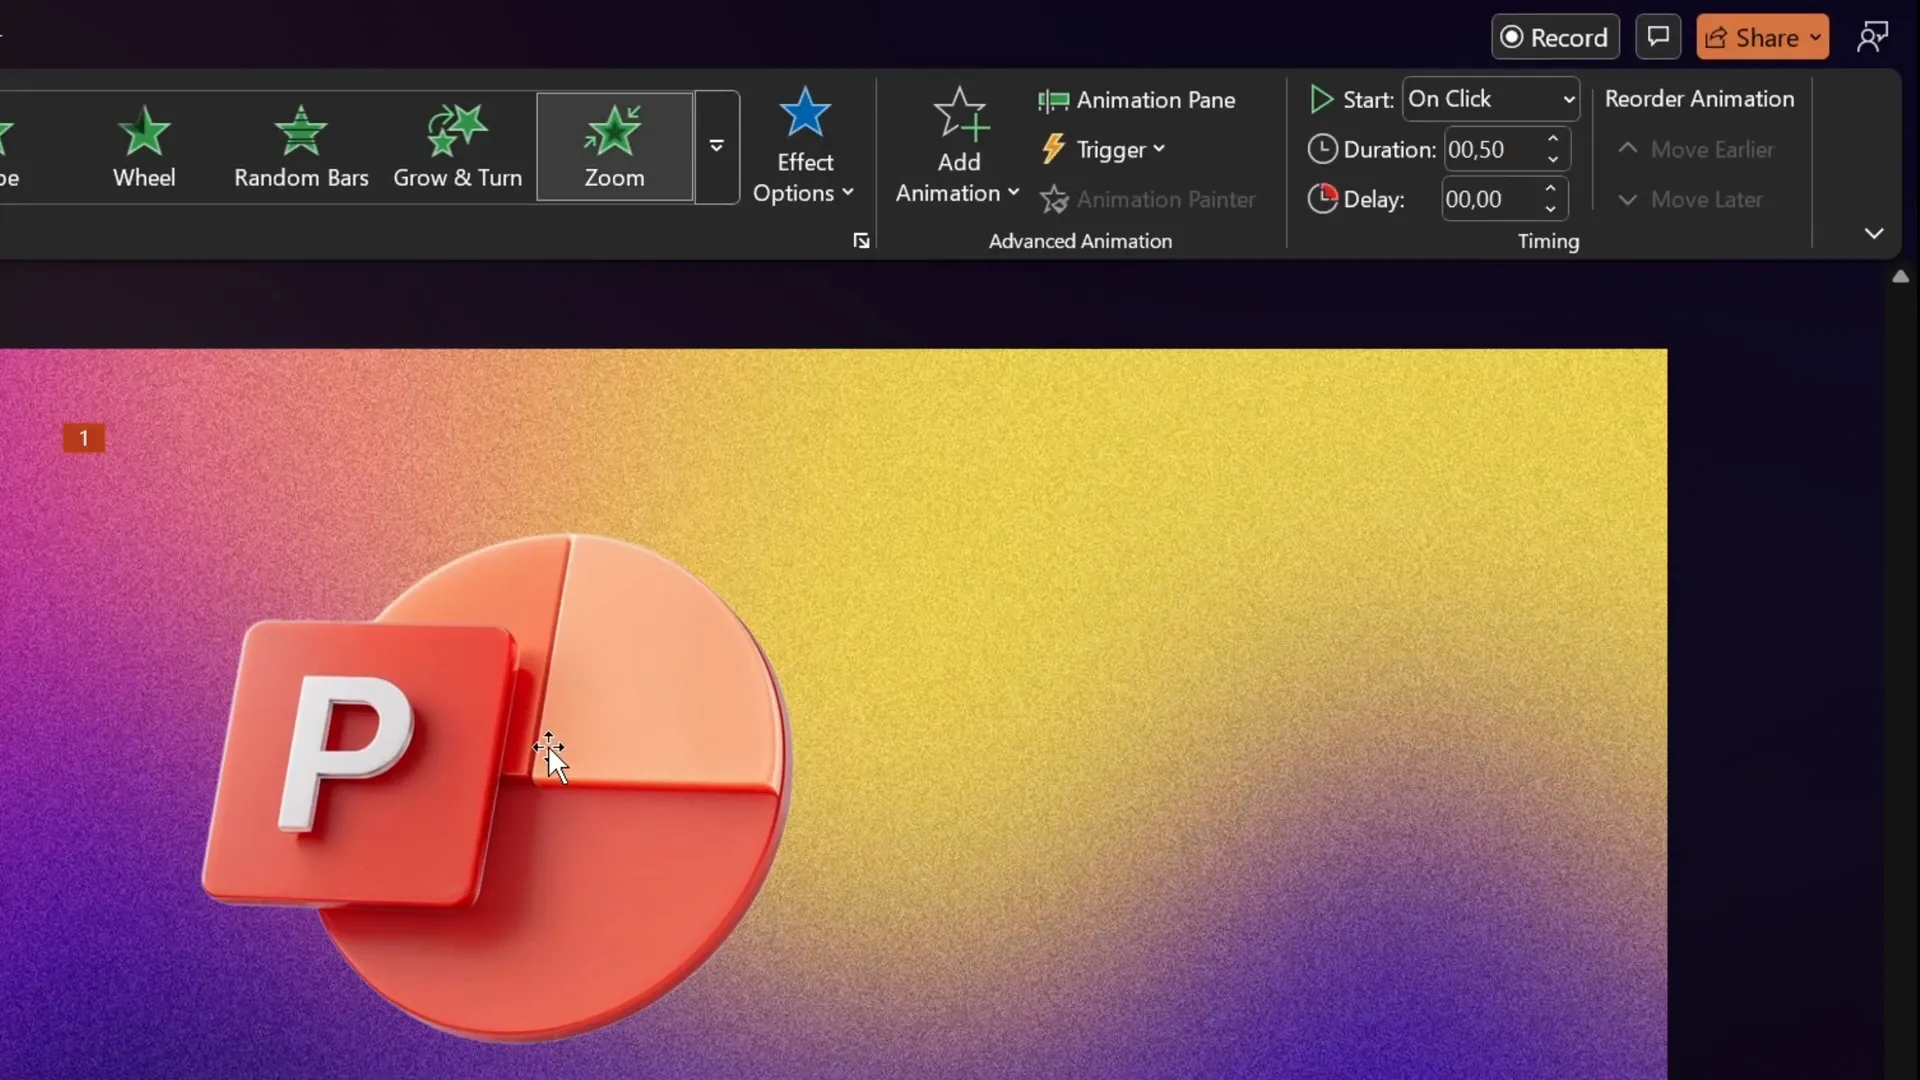Click Move Later in Reorder Animation
1920x1080 pixels.
coord(1690,199)
